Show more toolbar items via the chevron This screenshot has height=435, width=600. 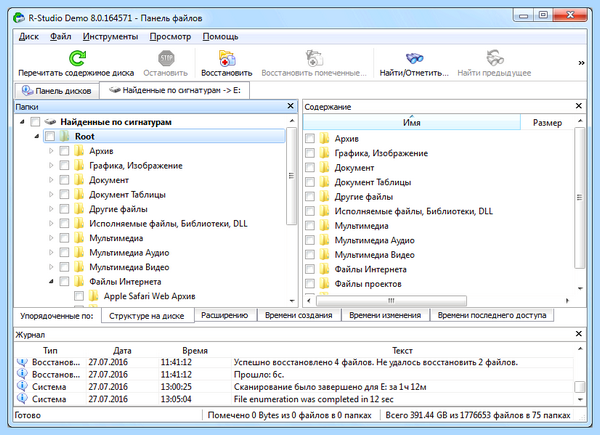click(581, 63)
